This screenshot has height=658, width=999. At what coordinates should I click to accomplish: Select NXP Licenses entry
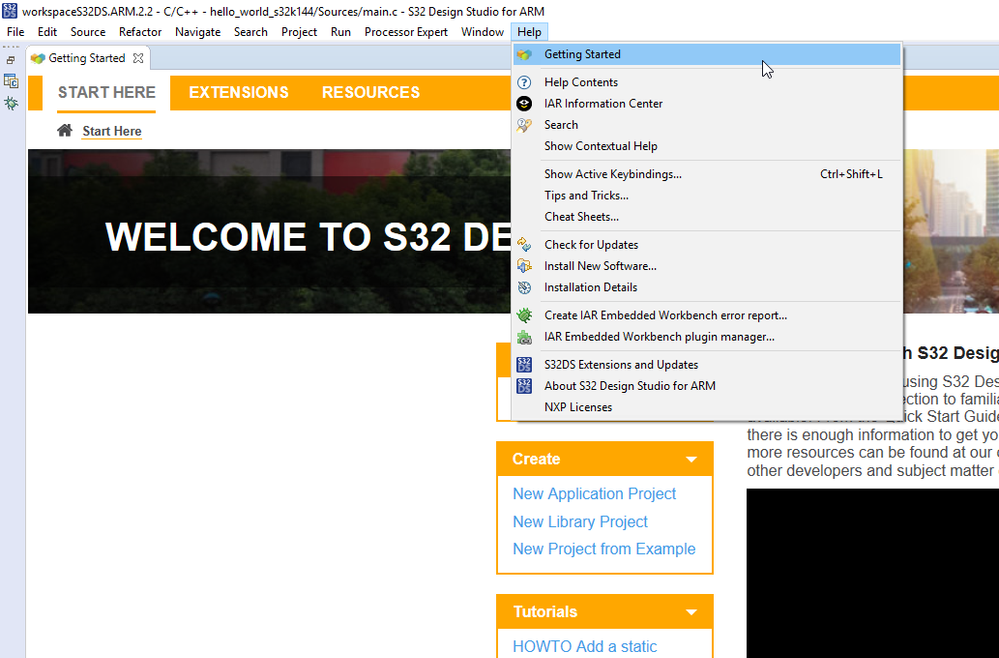coord(707,407)
